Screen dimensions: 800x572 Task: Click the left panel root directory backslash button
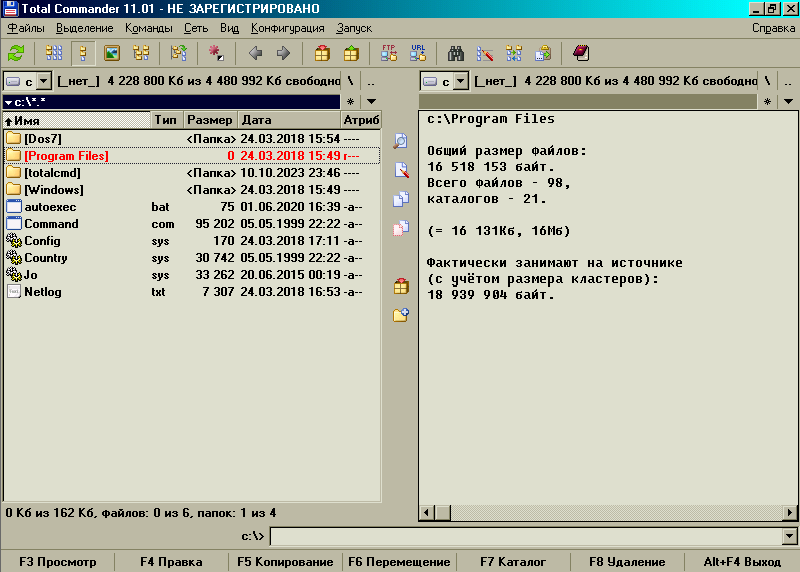[351, 81]
